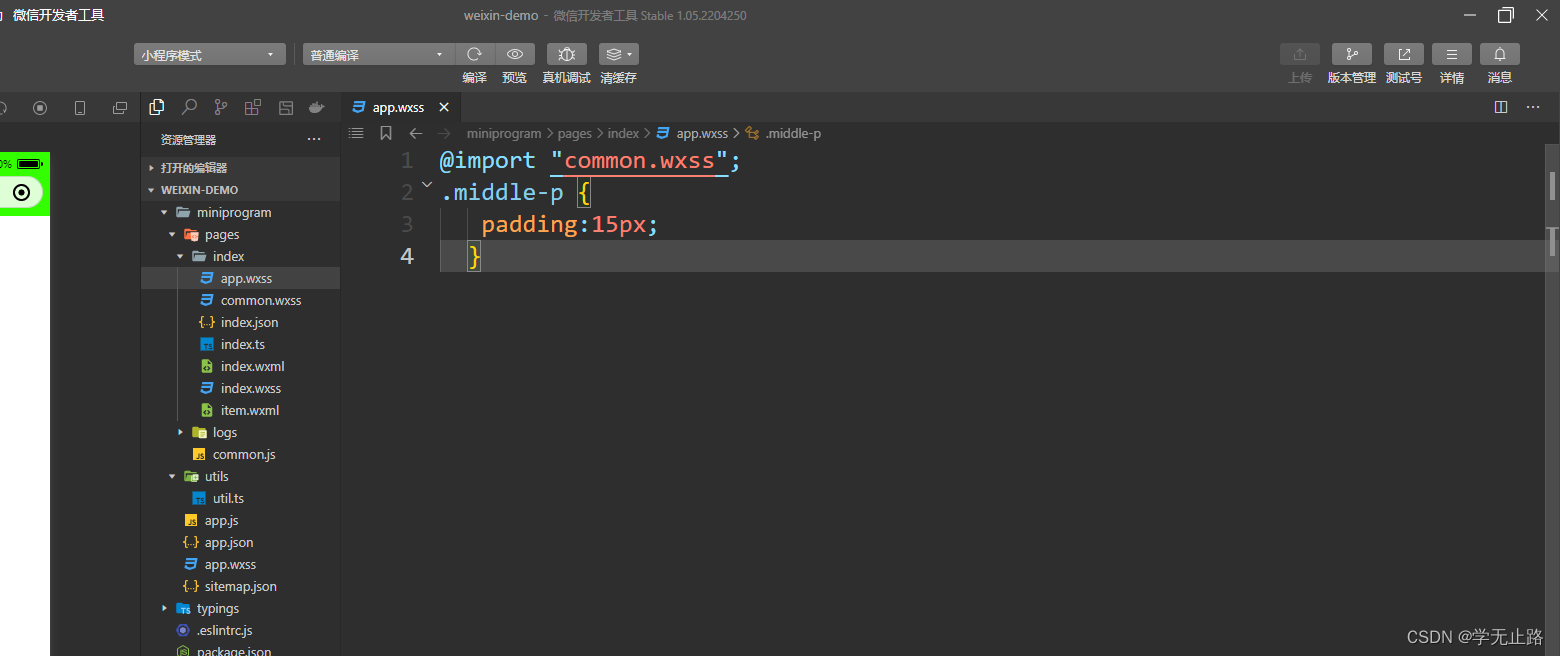1560x656 pixels.
Task: Click the simulator phone device icon
Action: click(x=80, y=108)
